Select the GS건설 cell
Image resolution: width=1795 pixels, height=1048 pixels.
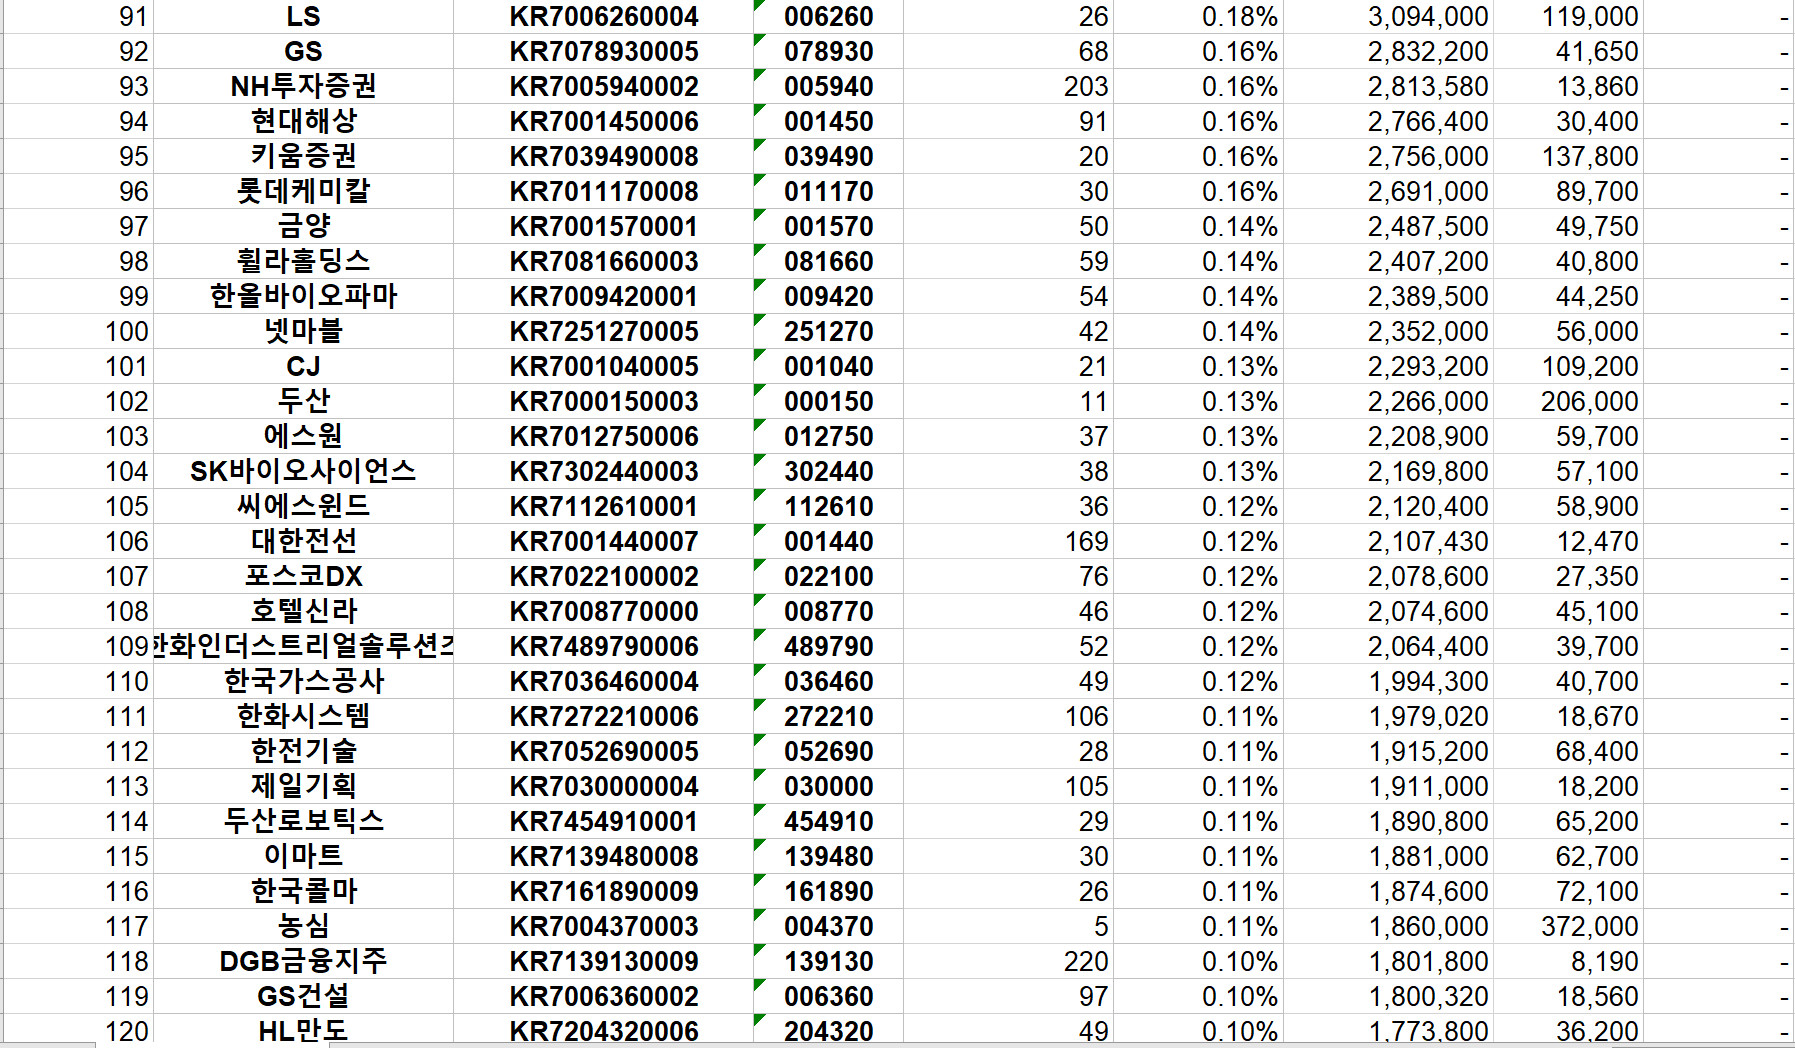pos(303,997)
